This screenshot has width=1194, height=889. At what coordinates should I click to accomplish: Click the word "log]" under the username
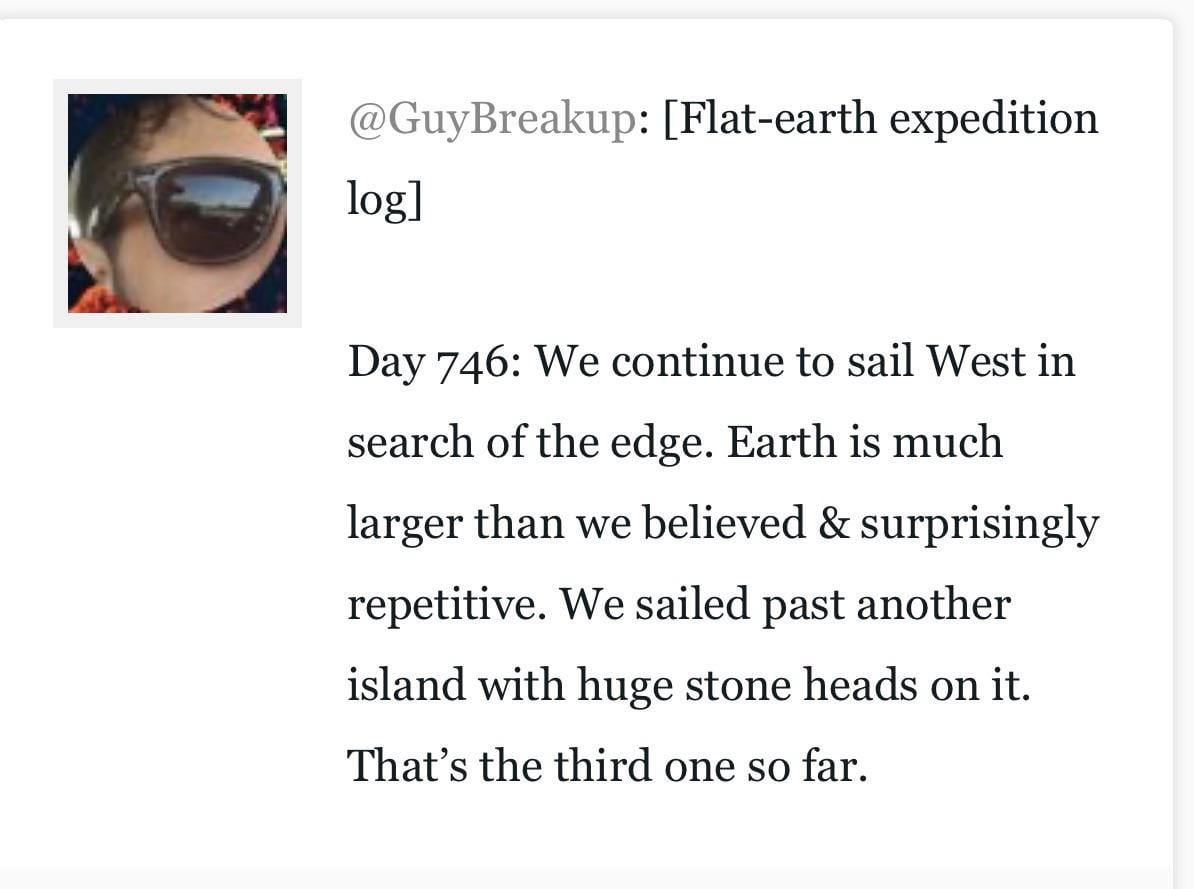click(x=384, y=199)
